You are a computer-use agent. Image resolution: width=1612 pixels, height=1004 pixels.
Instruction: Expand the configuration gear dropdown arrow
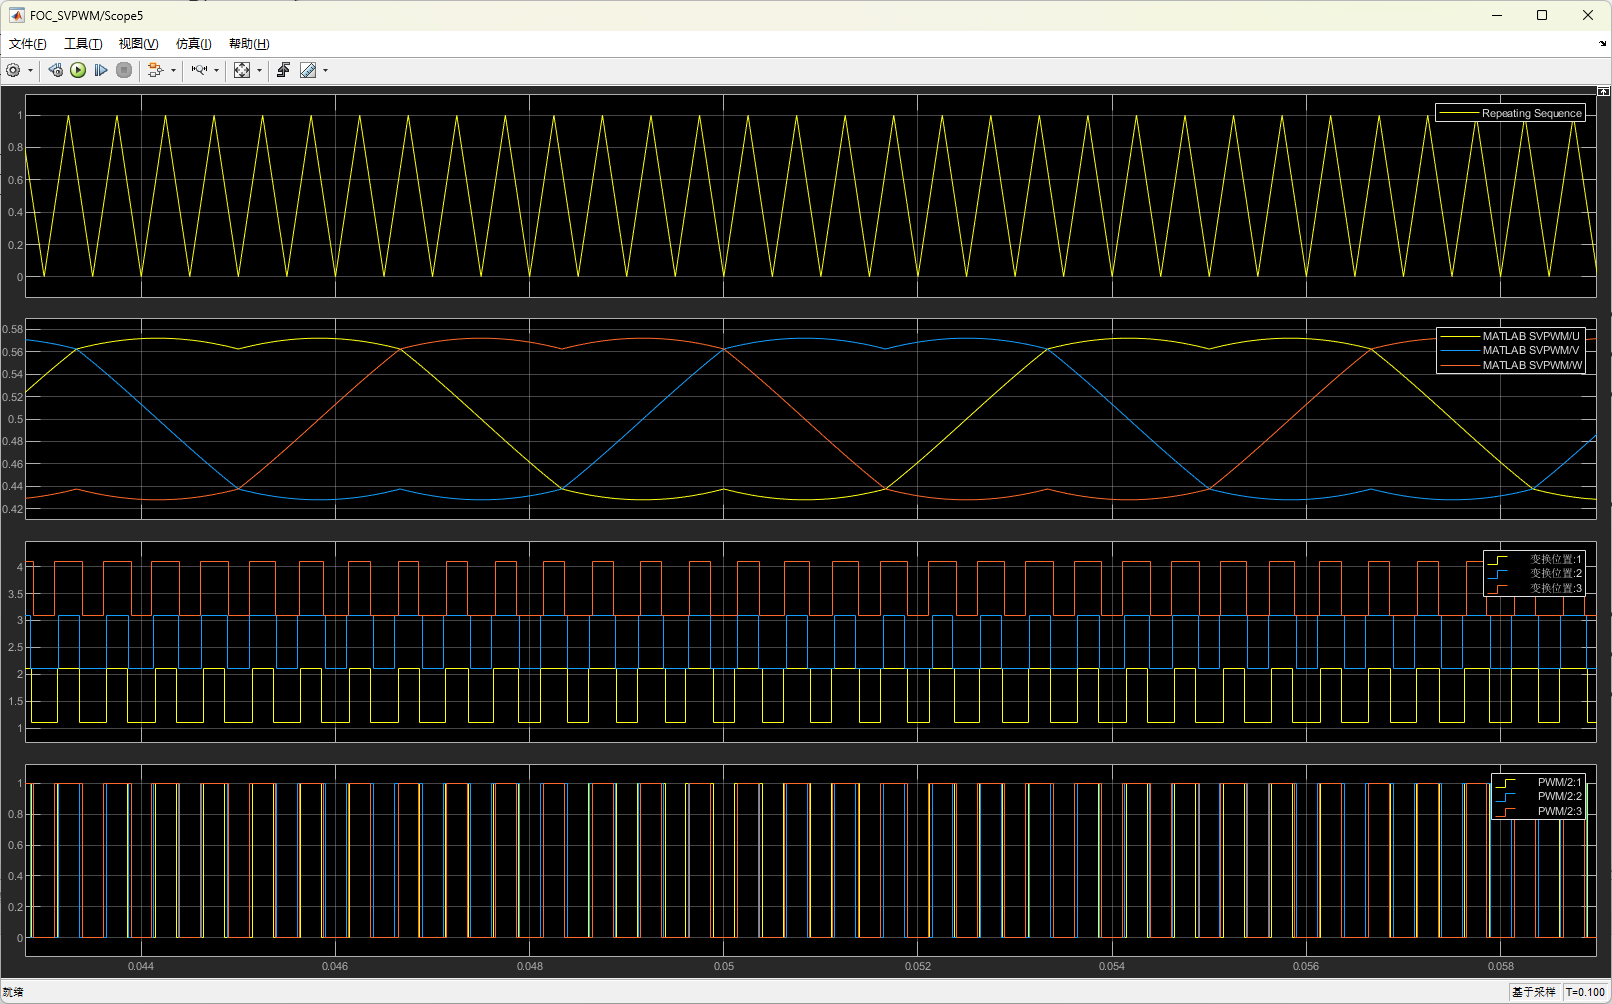(31, 70)
